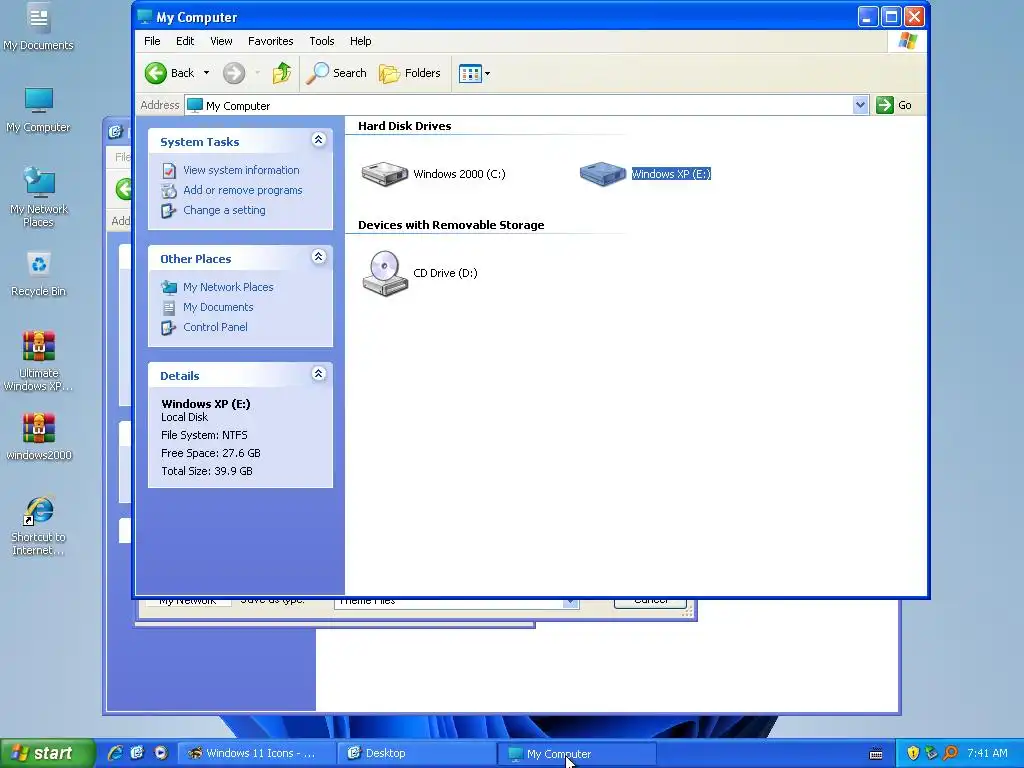Collapse the Other Places panel
This screenshot has width=1024, height=768.
click(x=319, y=257)
